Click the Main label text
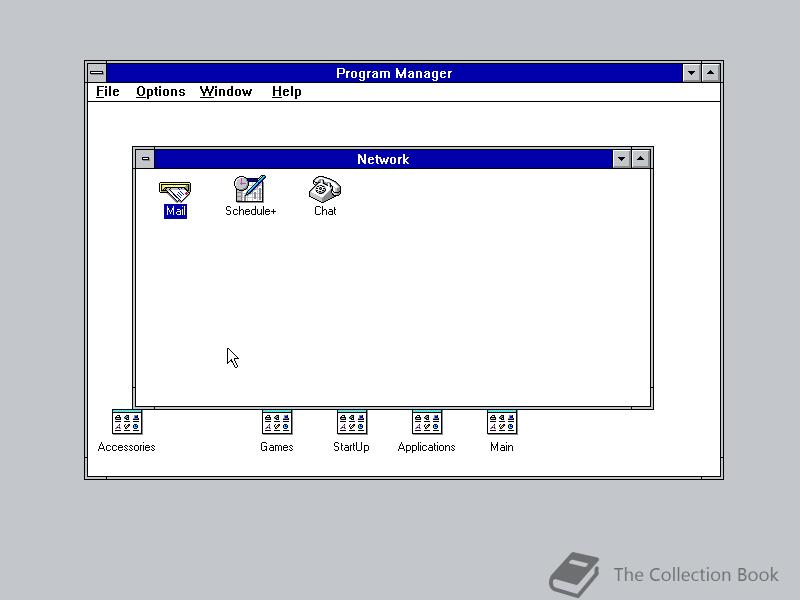 click(x=502, y=447)
